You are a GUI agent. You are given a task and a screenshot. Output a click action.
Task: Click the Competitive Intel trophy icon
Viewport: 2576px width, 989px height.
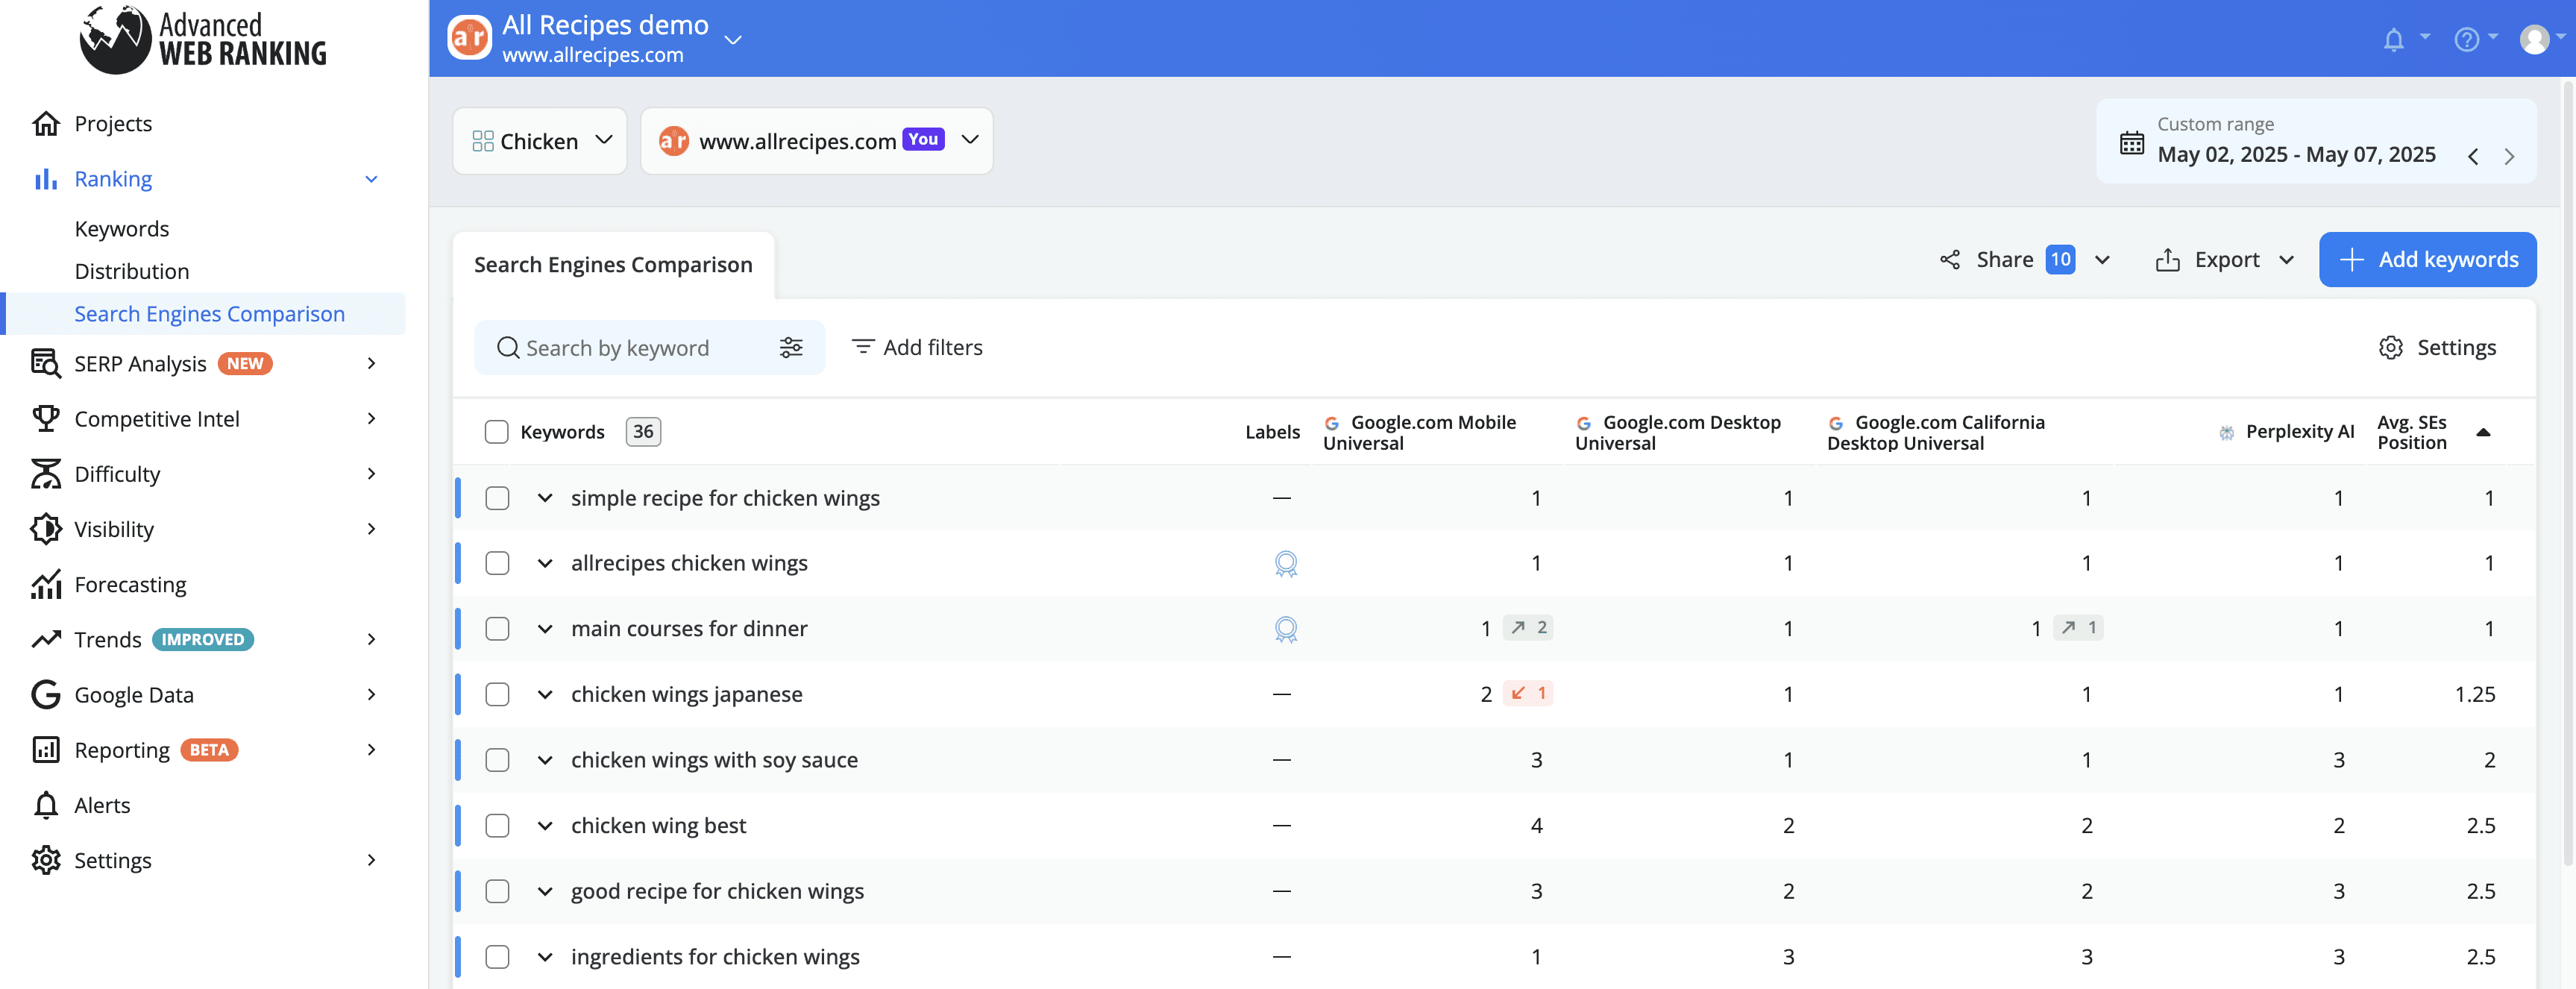[x=45, y=418]
